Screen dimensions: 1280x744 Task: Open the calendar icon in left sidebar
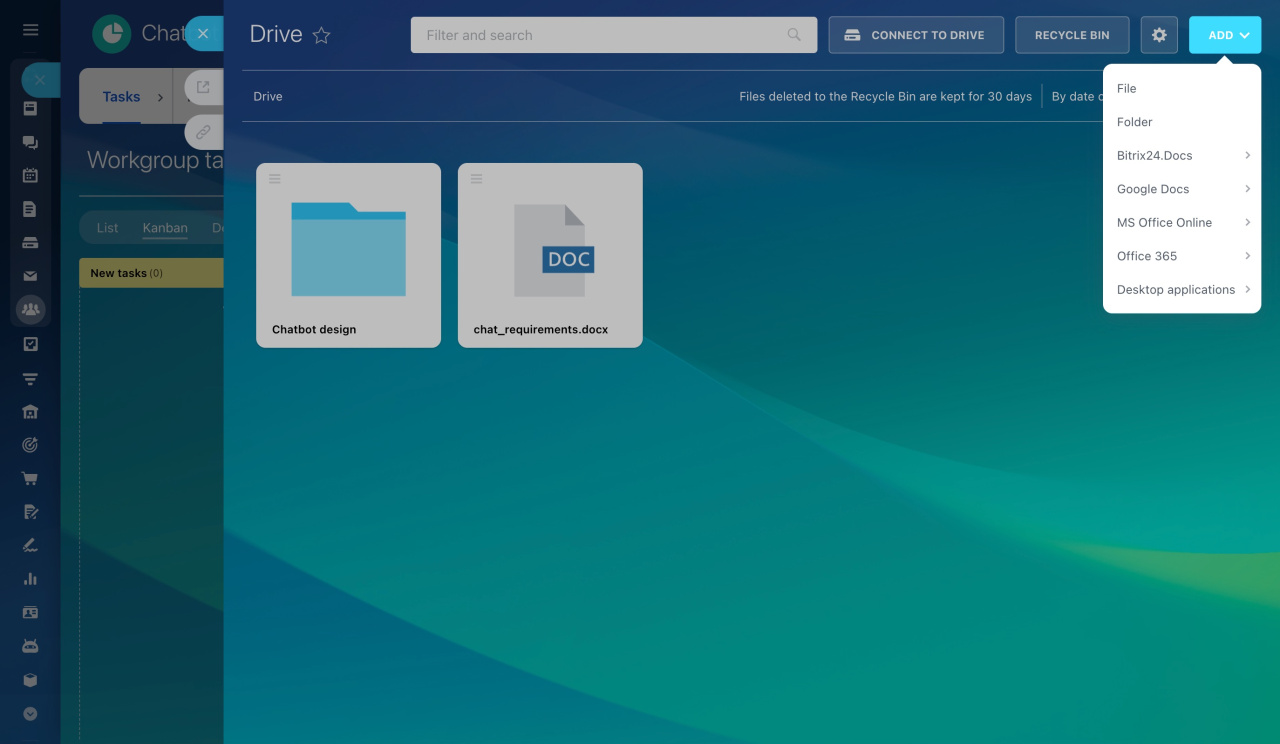(x=30, y=175)
